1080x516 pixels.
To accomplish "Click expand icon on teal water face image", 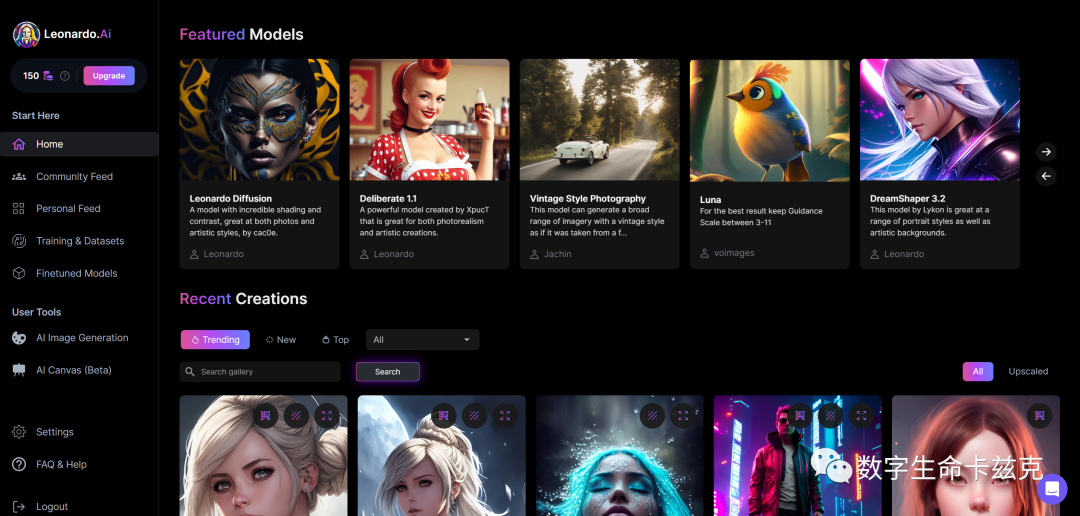I will [x=683, y=415].
